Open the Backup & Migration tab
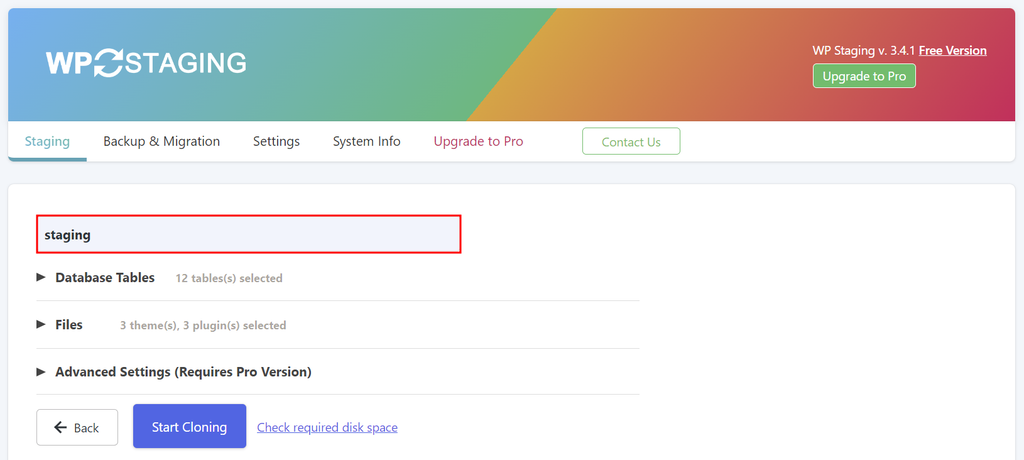This screenshot has width=1024, height=460. 161,141
